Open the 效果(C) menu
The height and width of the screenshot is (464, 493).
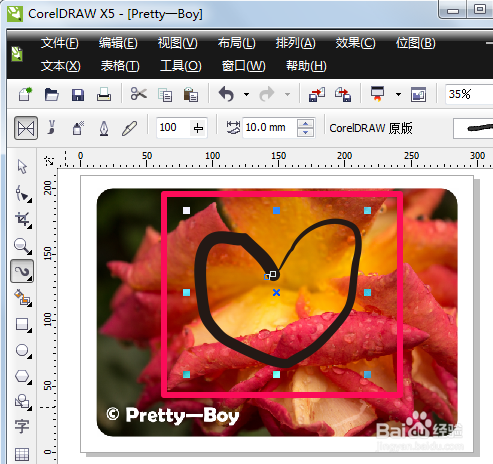click(355, 43)
